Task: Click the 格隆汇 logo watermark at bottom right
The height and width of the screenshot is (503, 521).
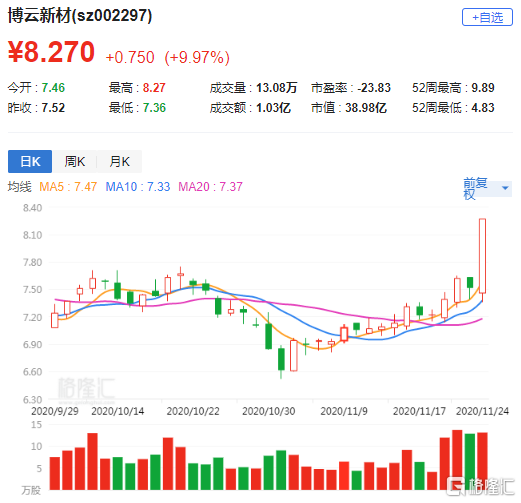Action: click(480, 486)
